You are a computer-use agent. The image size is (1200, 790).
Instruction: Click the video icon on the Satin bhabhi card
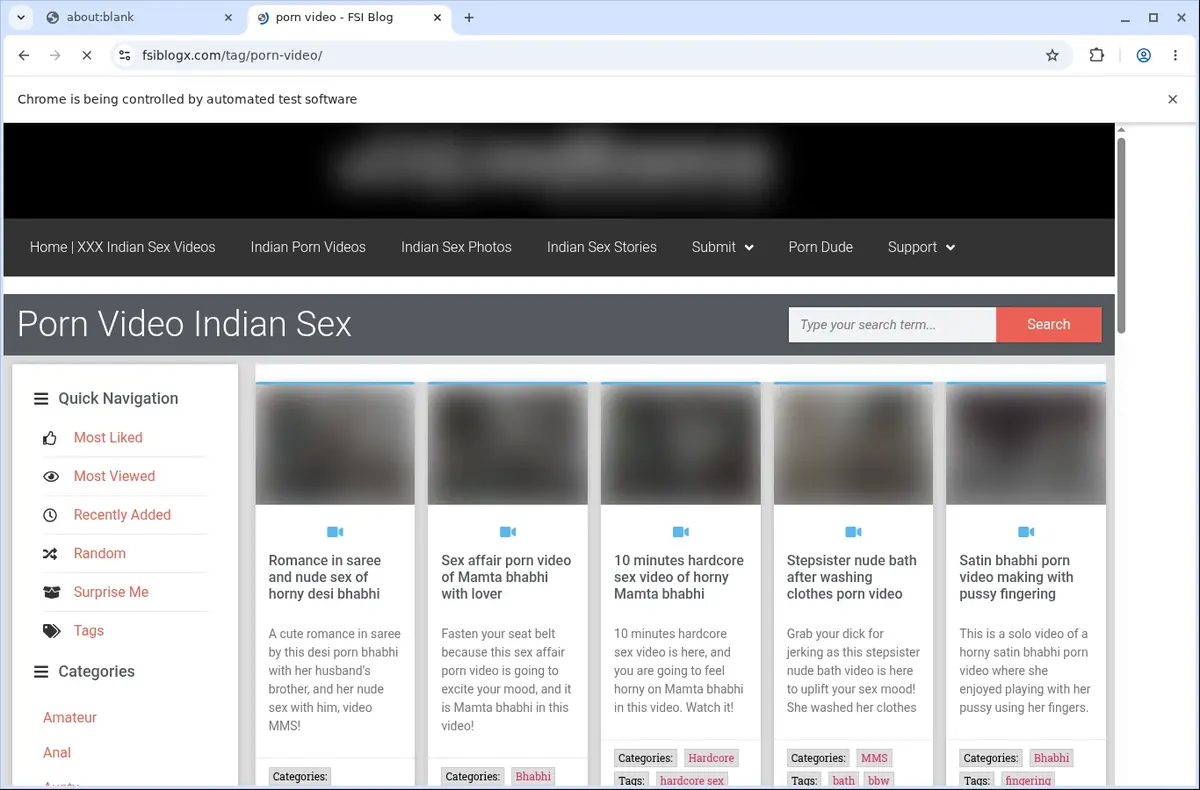[x=1026, y=532]
